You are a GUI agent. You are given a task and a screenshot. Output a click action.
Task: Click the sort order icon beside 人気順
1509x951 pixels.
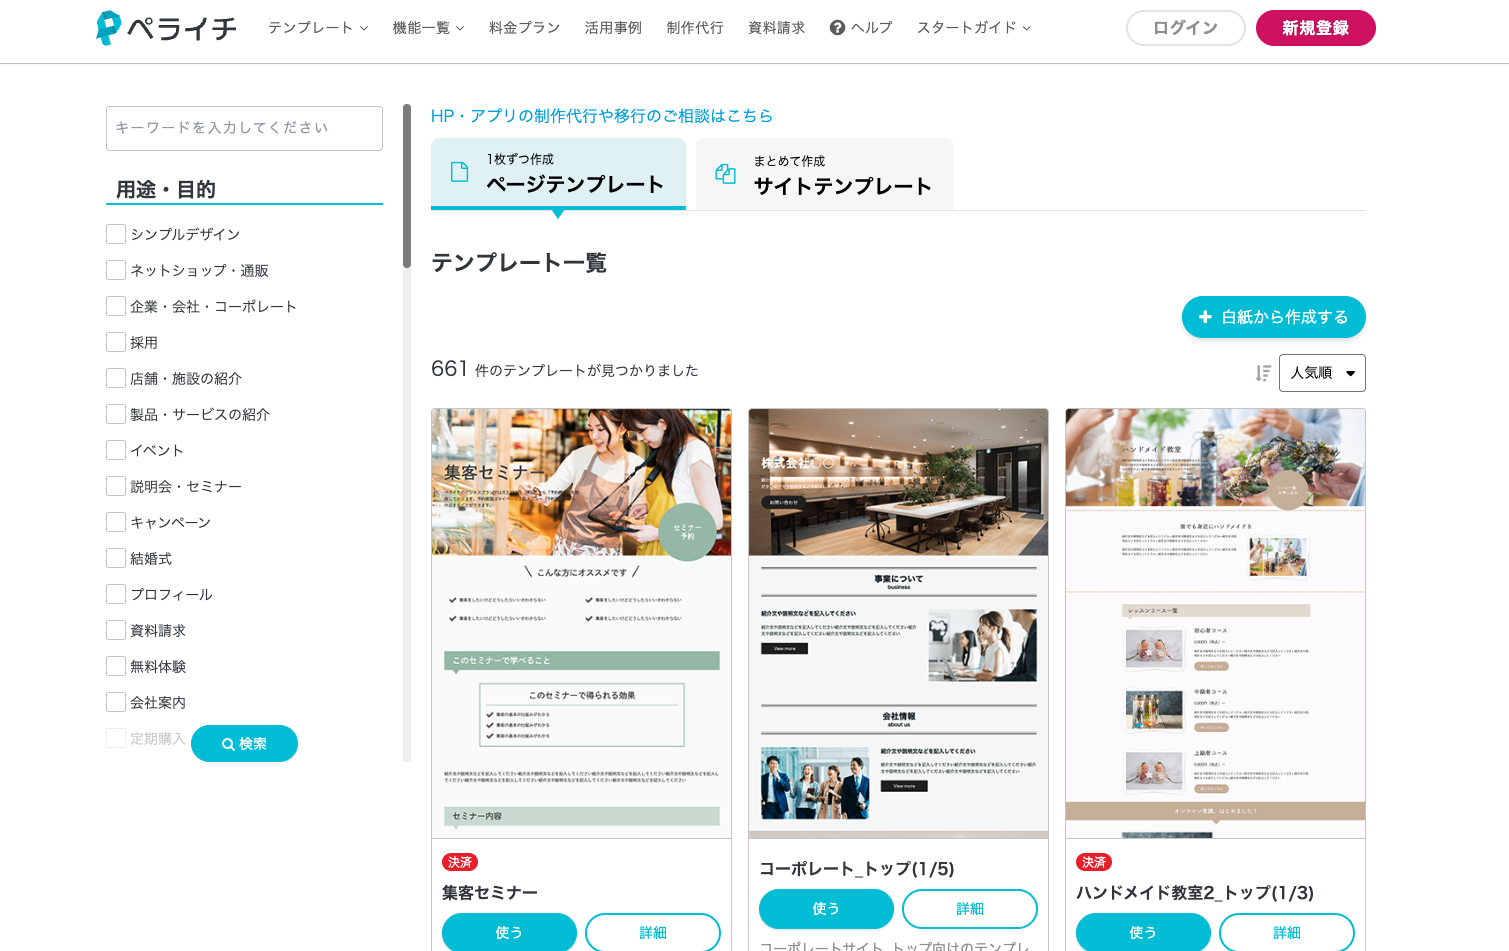click(x=1263, y=373)
